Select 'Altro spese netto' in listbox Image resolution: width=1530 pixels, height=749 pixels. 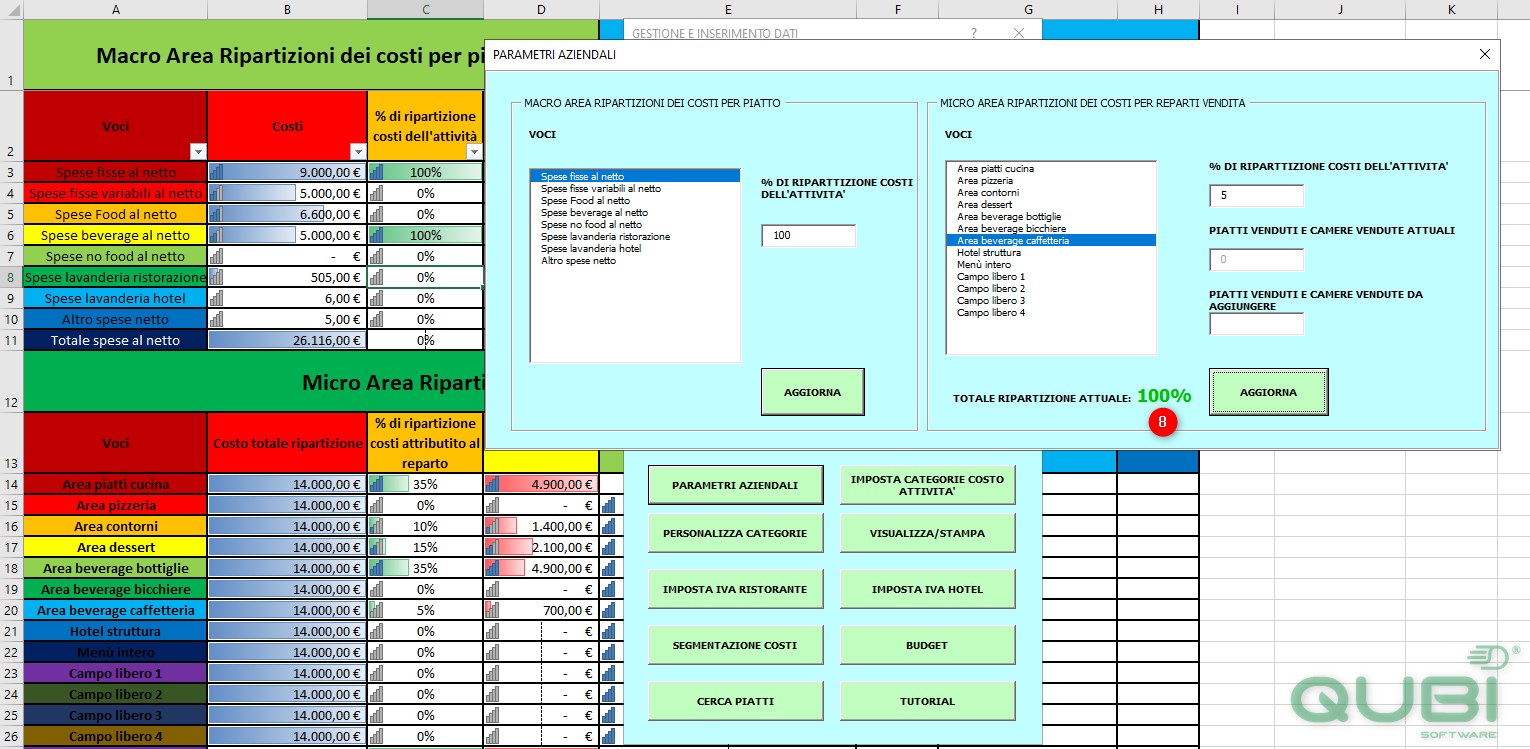(x=635, y=260)
